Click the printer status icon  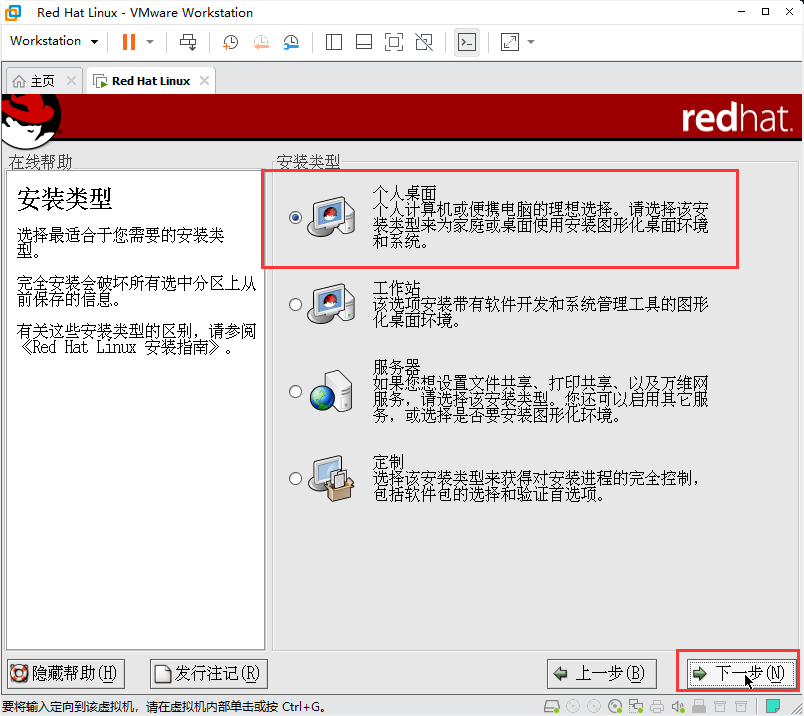click(x=657, y=707)
